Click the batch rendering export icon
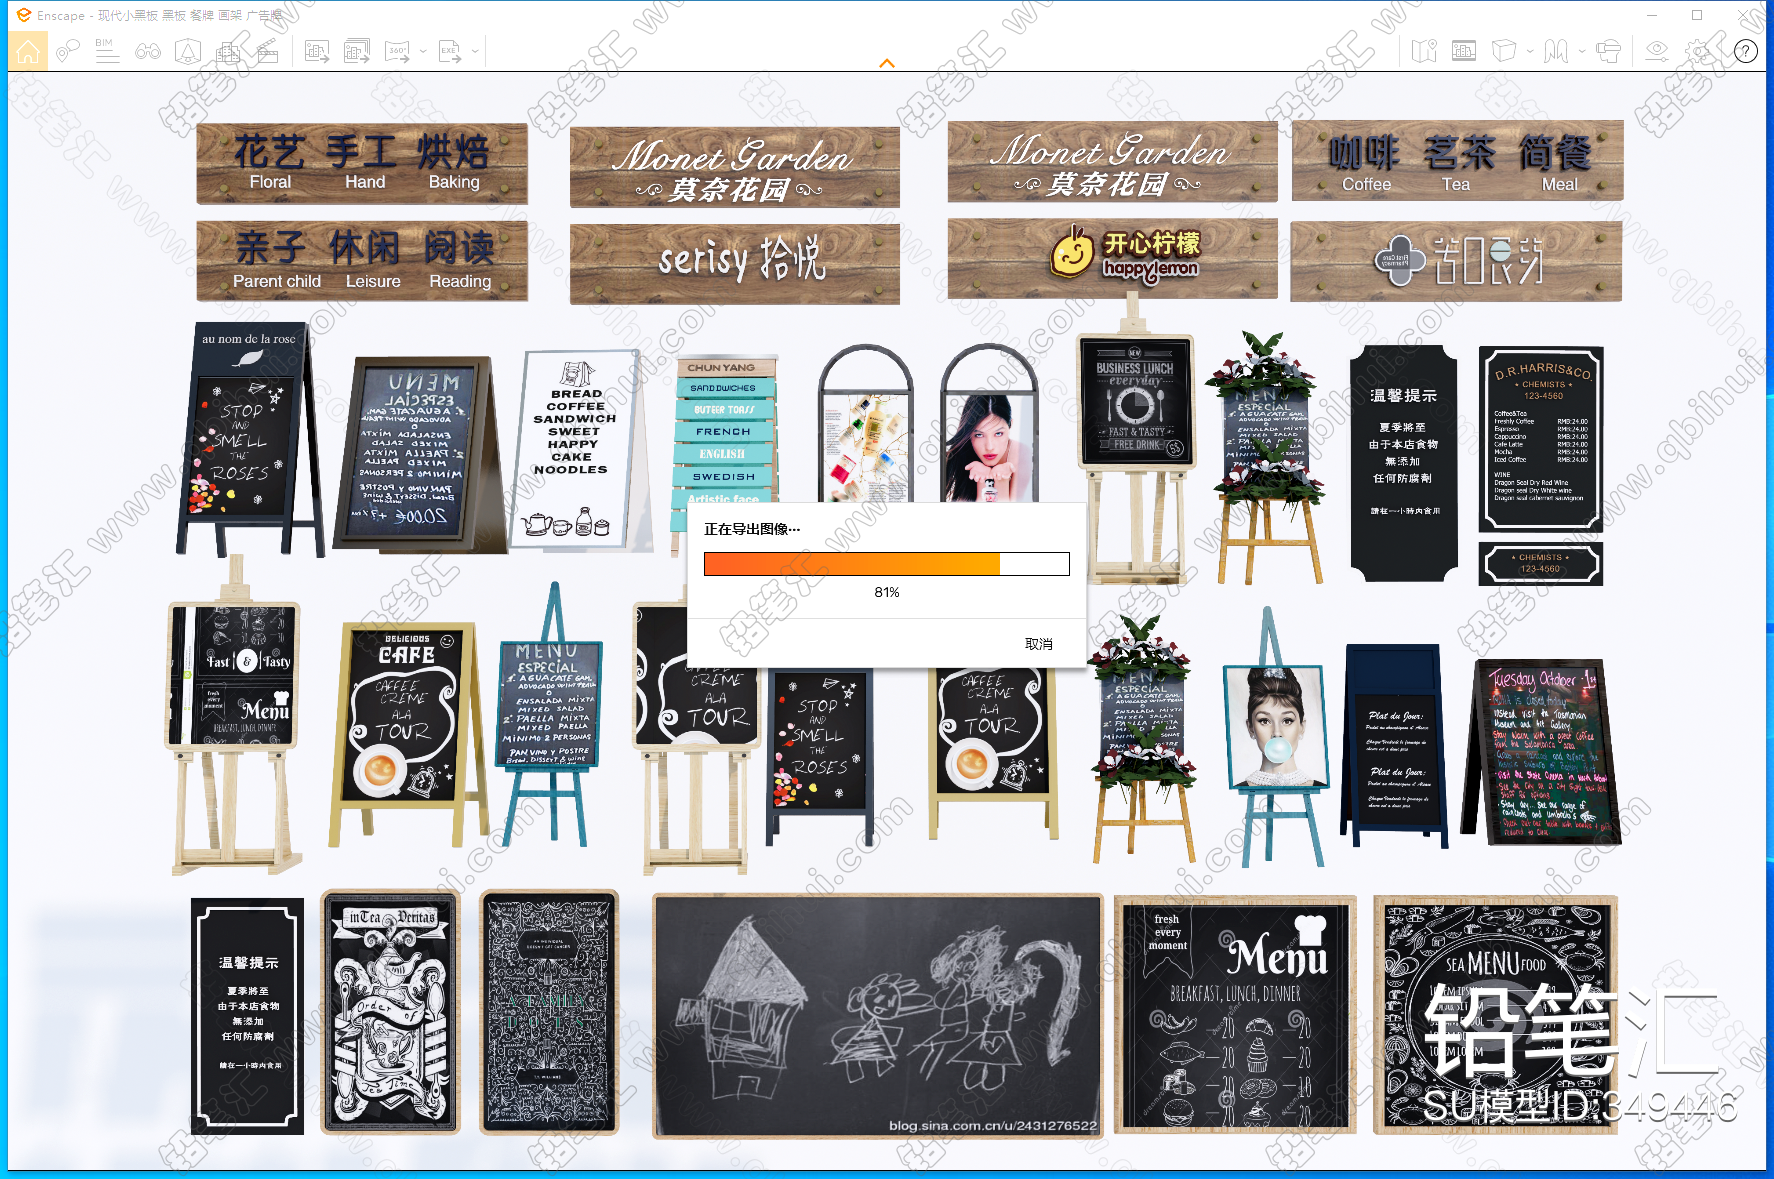Screen dimensions: 1774x1179 pyautogui.click(x=357, y=51)
